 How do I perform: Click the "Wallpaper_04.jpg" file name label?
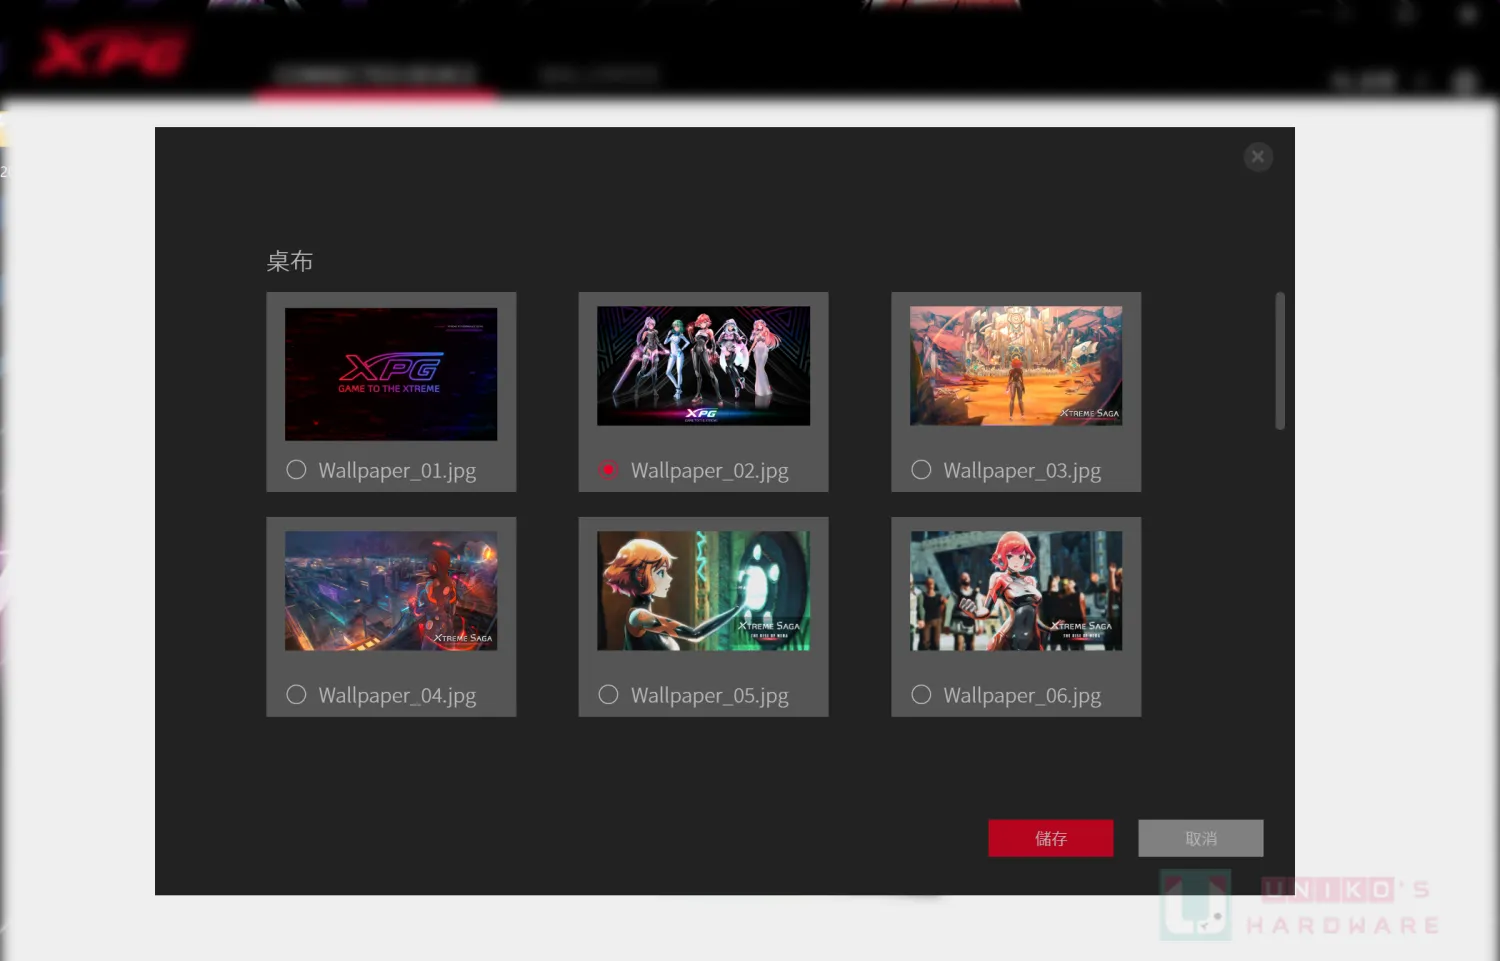coord(397,696)
